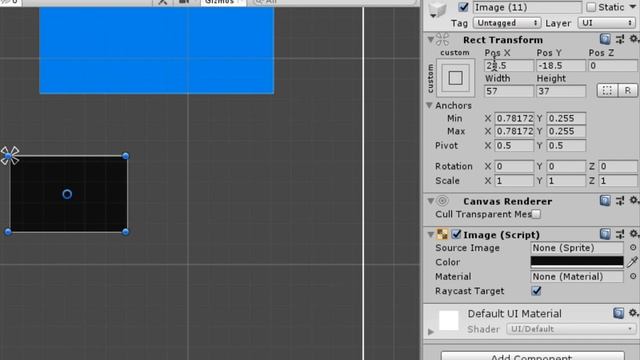The width and height of the screenshot is (640, 360).
Task: Toggle Image (11) active checkbox
Action: [x=463, y=7]
